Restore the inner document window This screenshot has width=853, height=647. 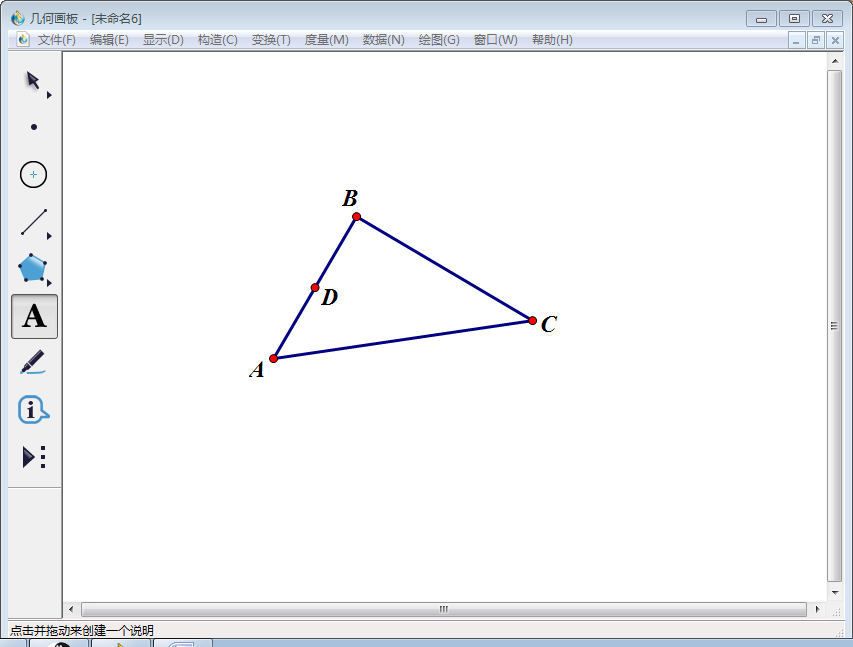tap(815, 40)
